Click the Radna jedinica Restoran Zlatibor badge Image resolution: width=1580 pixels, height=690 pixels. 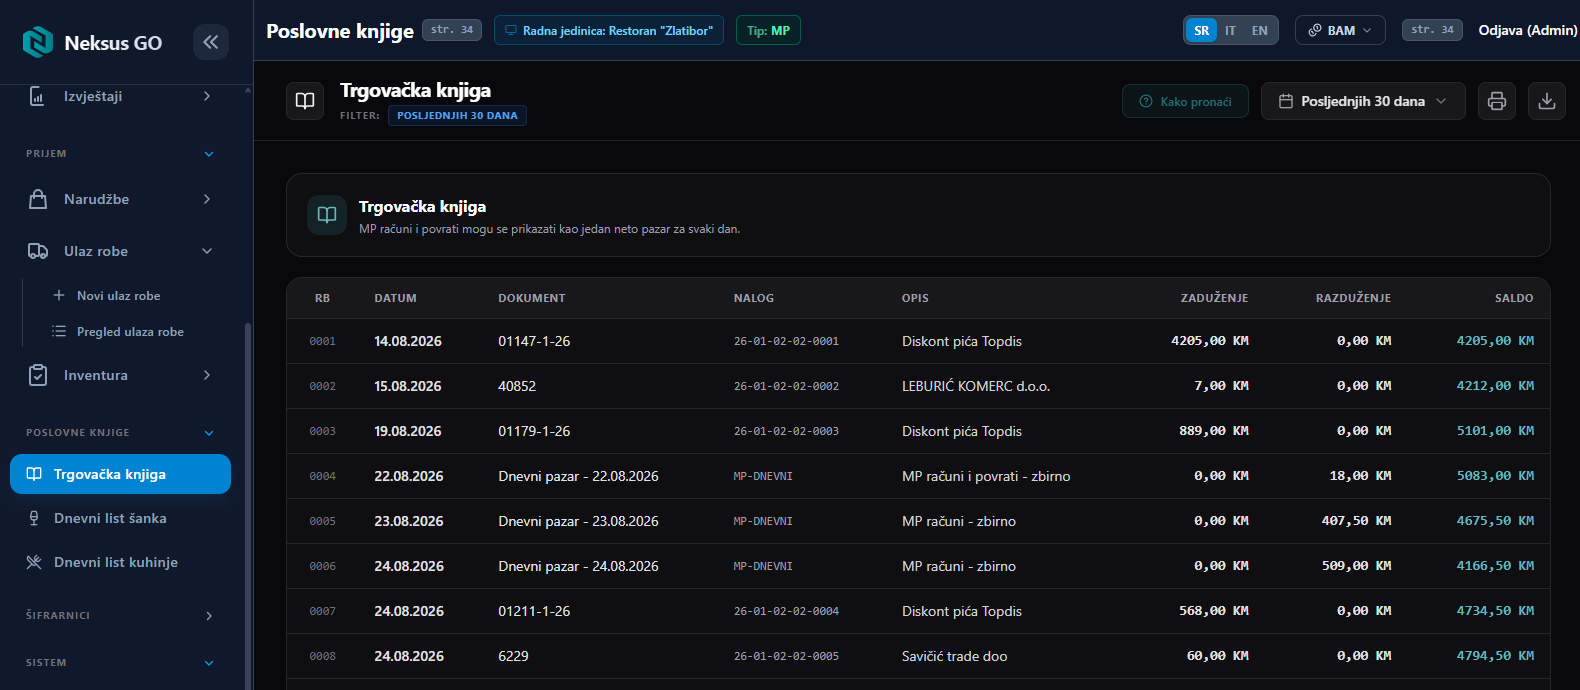608,30
